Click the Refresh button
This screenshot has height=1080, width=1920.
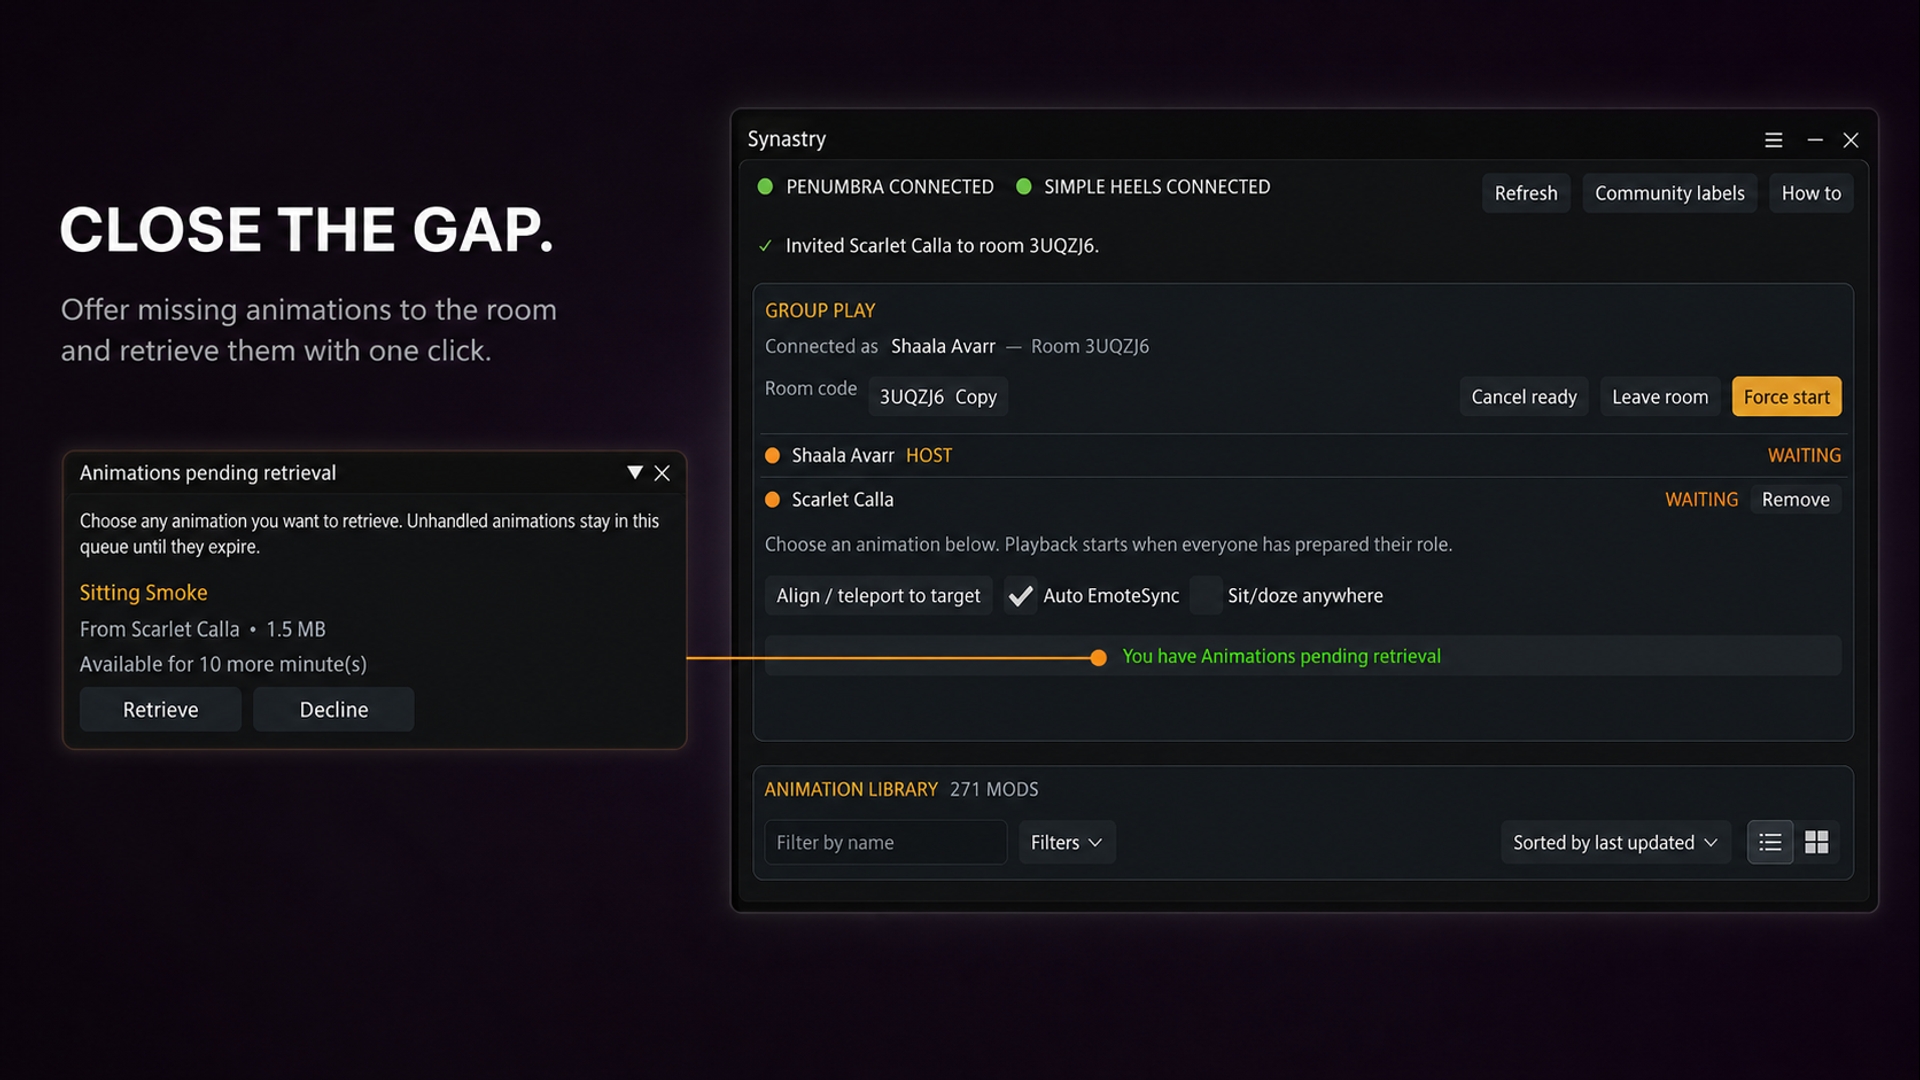tap(1526, 193)
